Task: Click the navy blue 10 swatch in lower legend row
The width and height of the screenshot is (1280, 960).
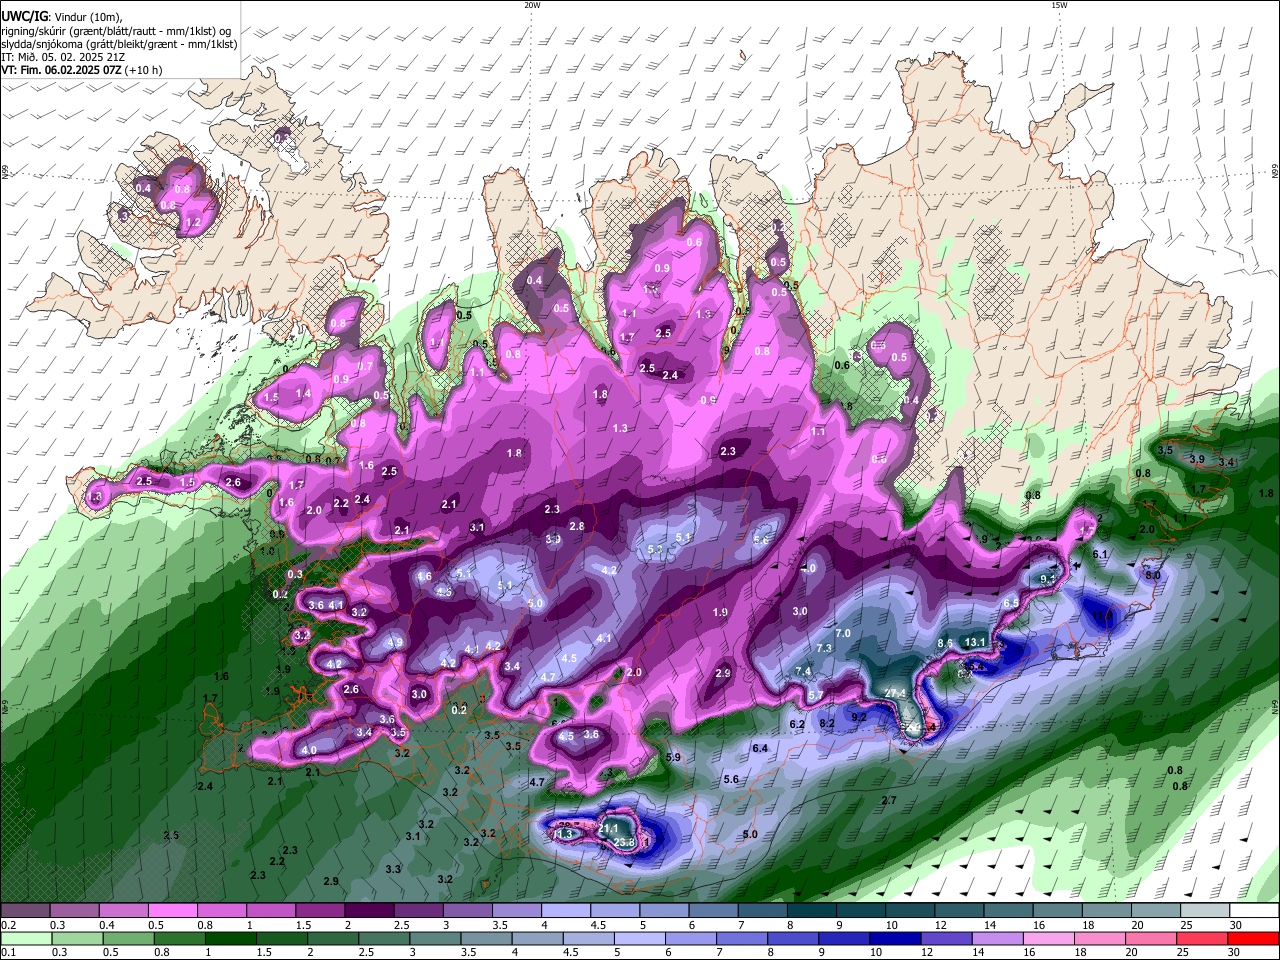Action: pos(896,938)
